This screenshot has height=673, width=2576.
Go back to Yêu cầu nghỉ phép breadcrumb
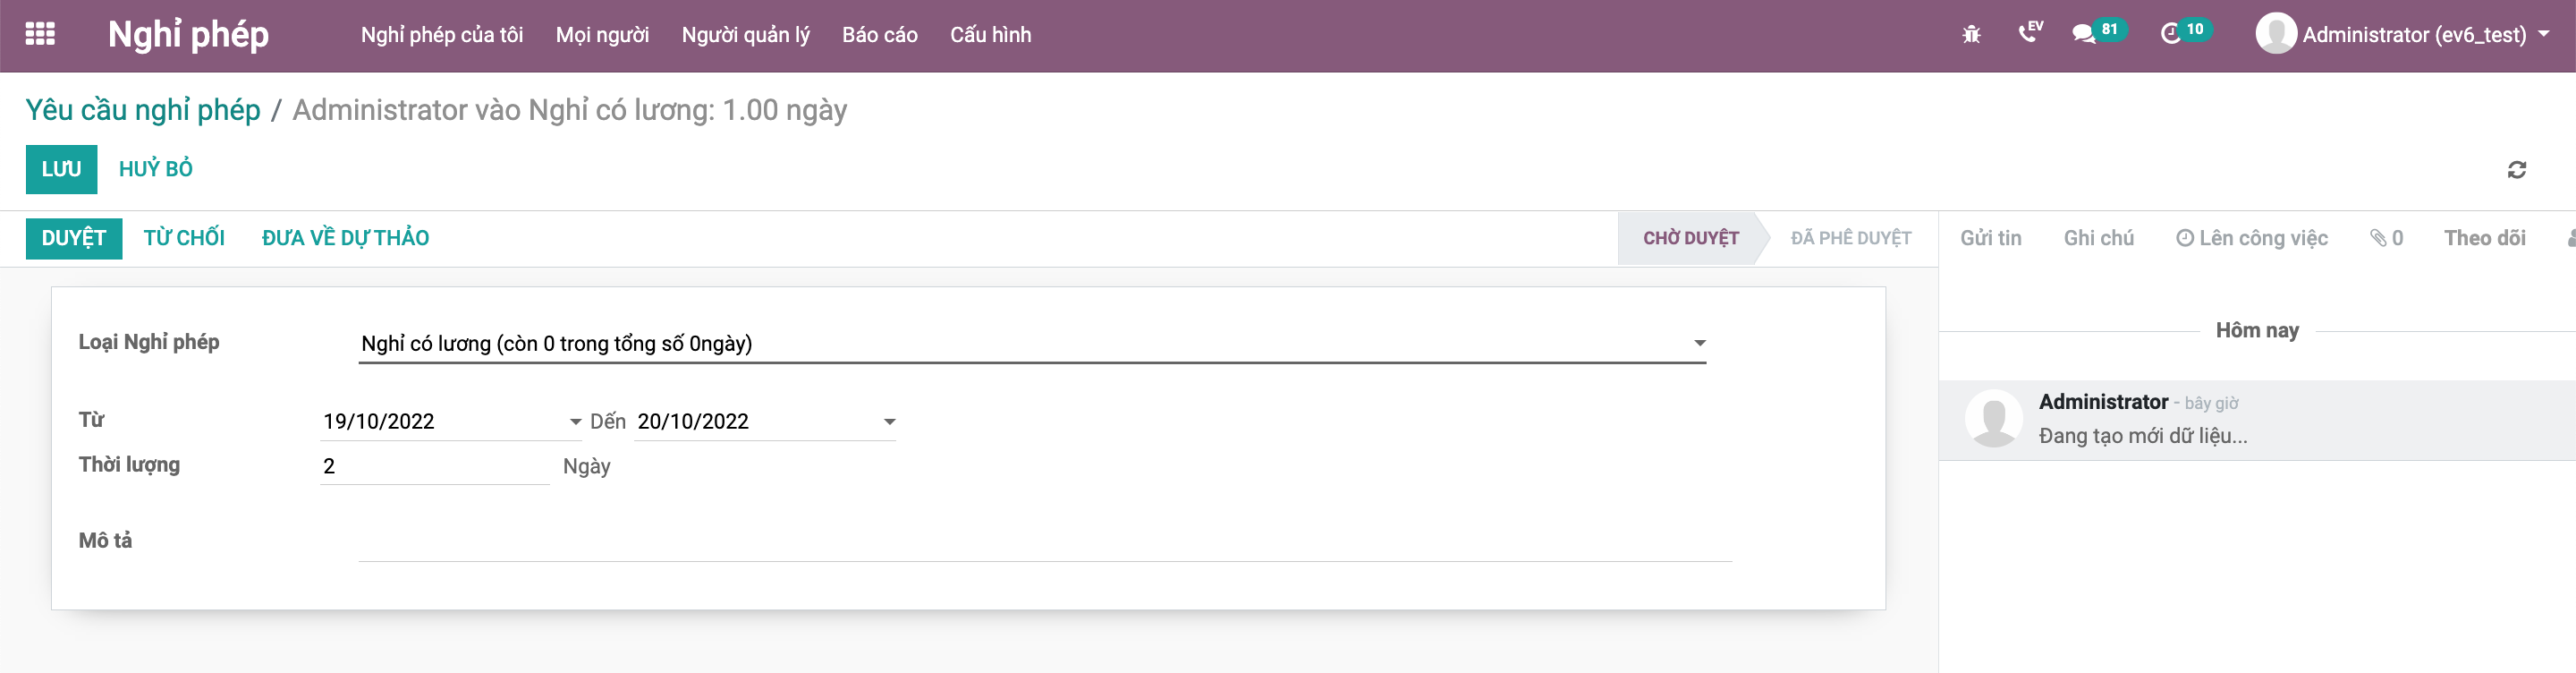(x=143, y=110)
